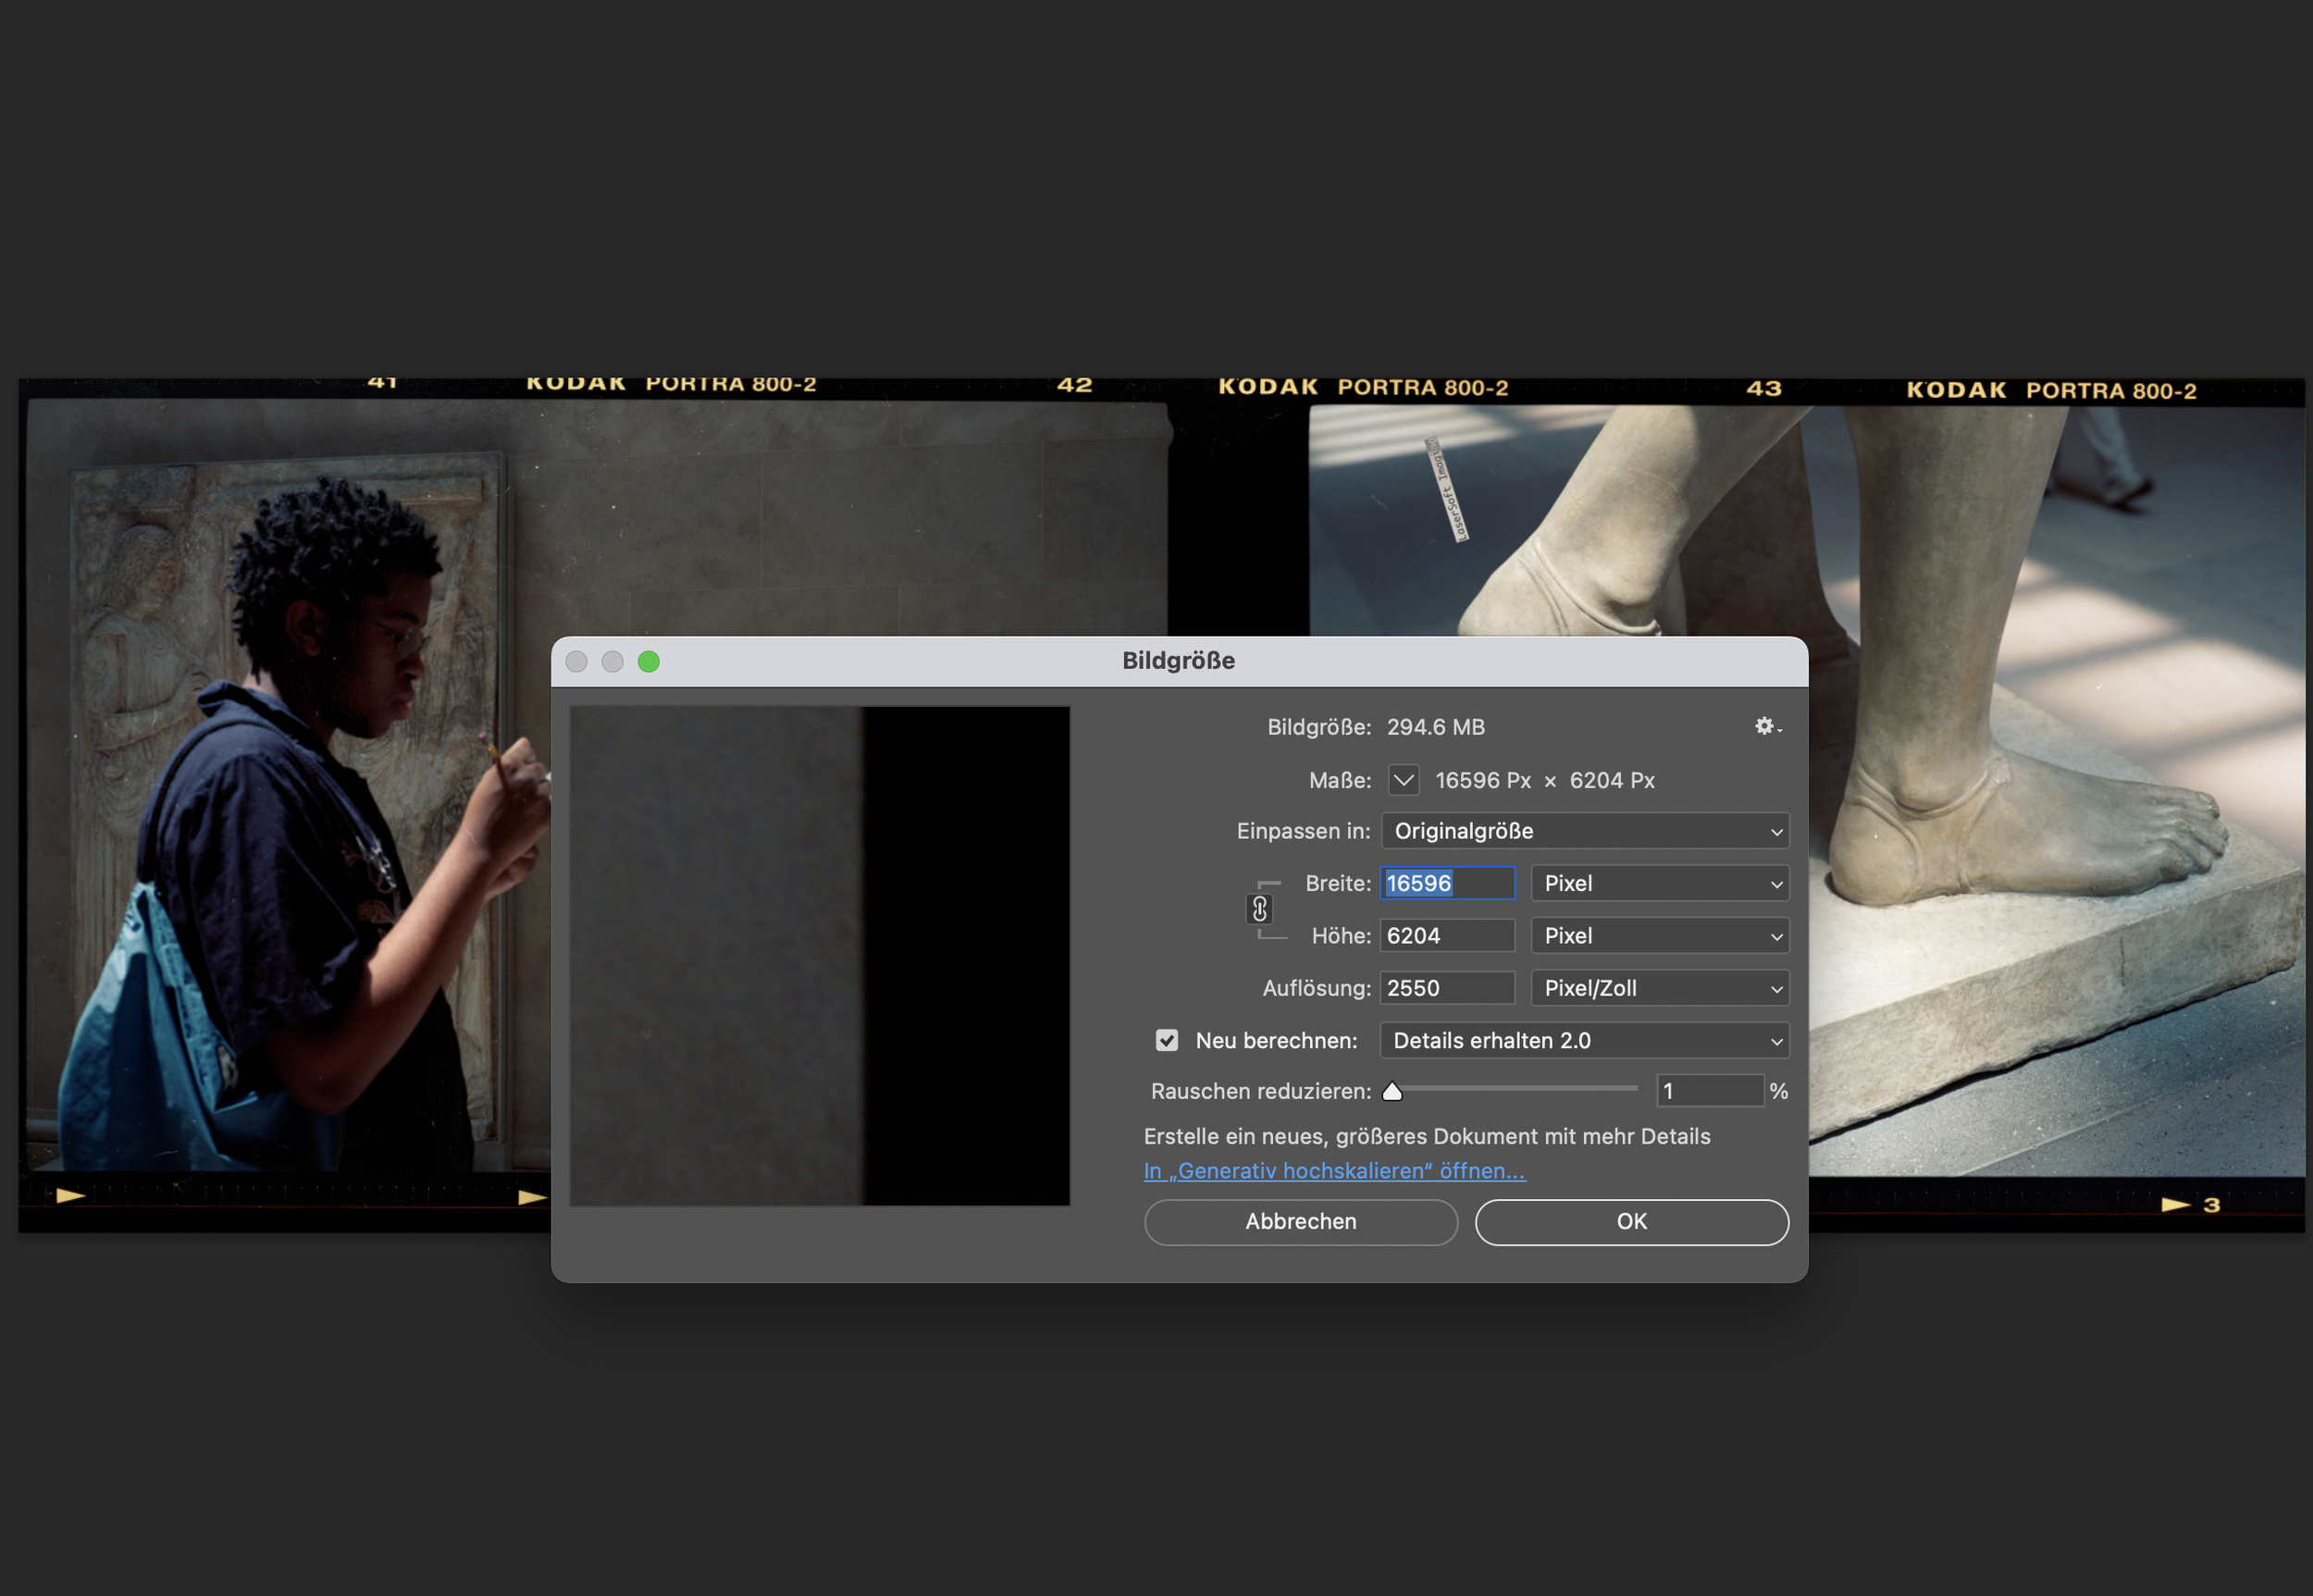
Task: Click the Bildgröße dialog title bar
Action: [x=1178, y=661]
